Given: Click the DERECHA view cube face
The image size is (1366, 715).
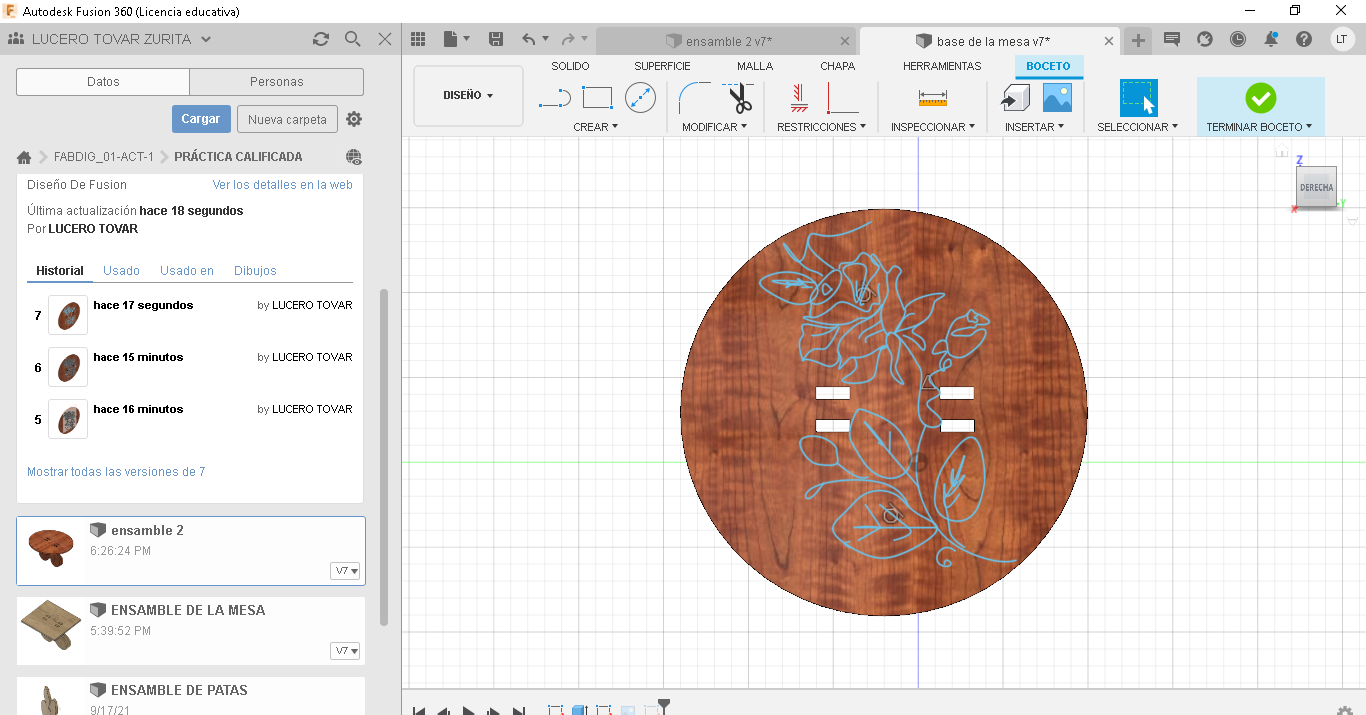Looking at the screenshot, I should 1316,188.
